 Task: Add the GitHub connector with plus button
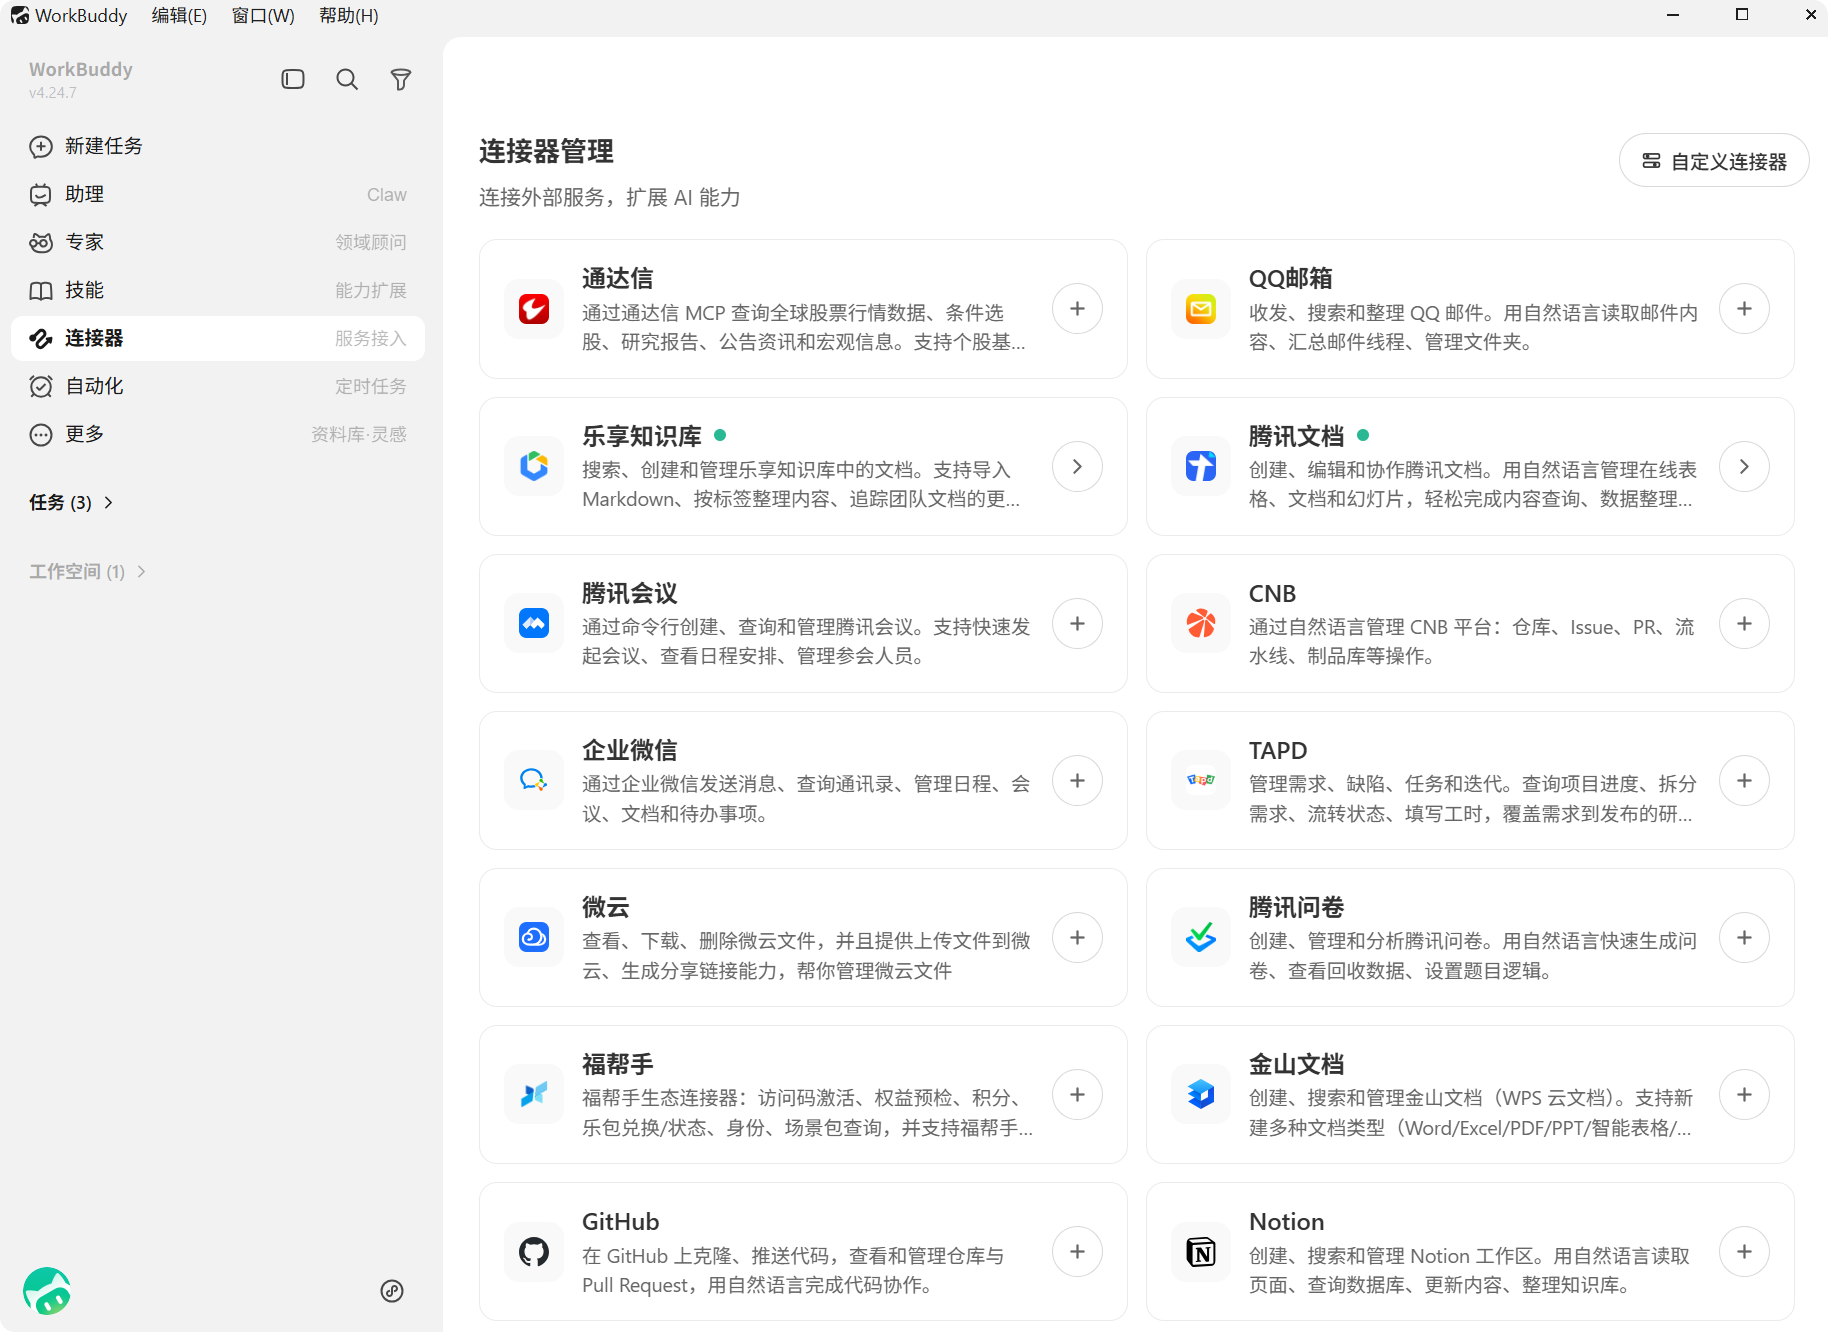click(1077, 1251)
